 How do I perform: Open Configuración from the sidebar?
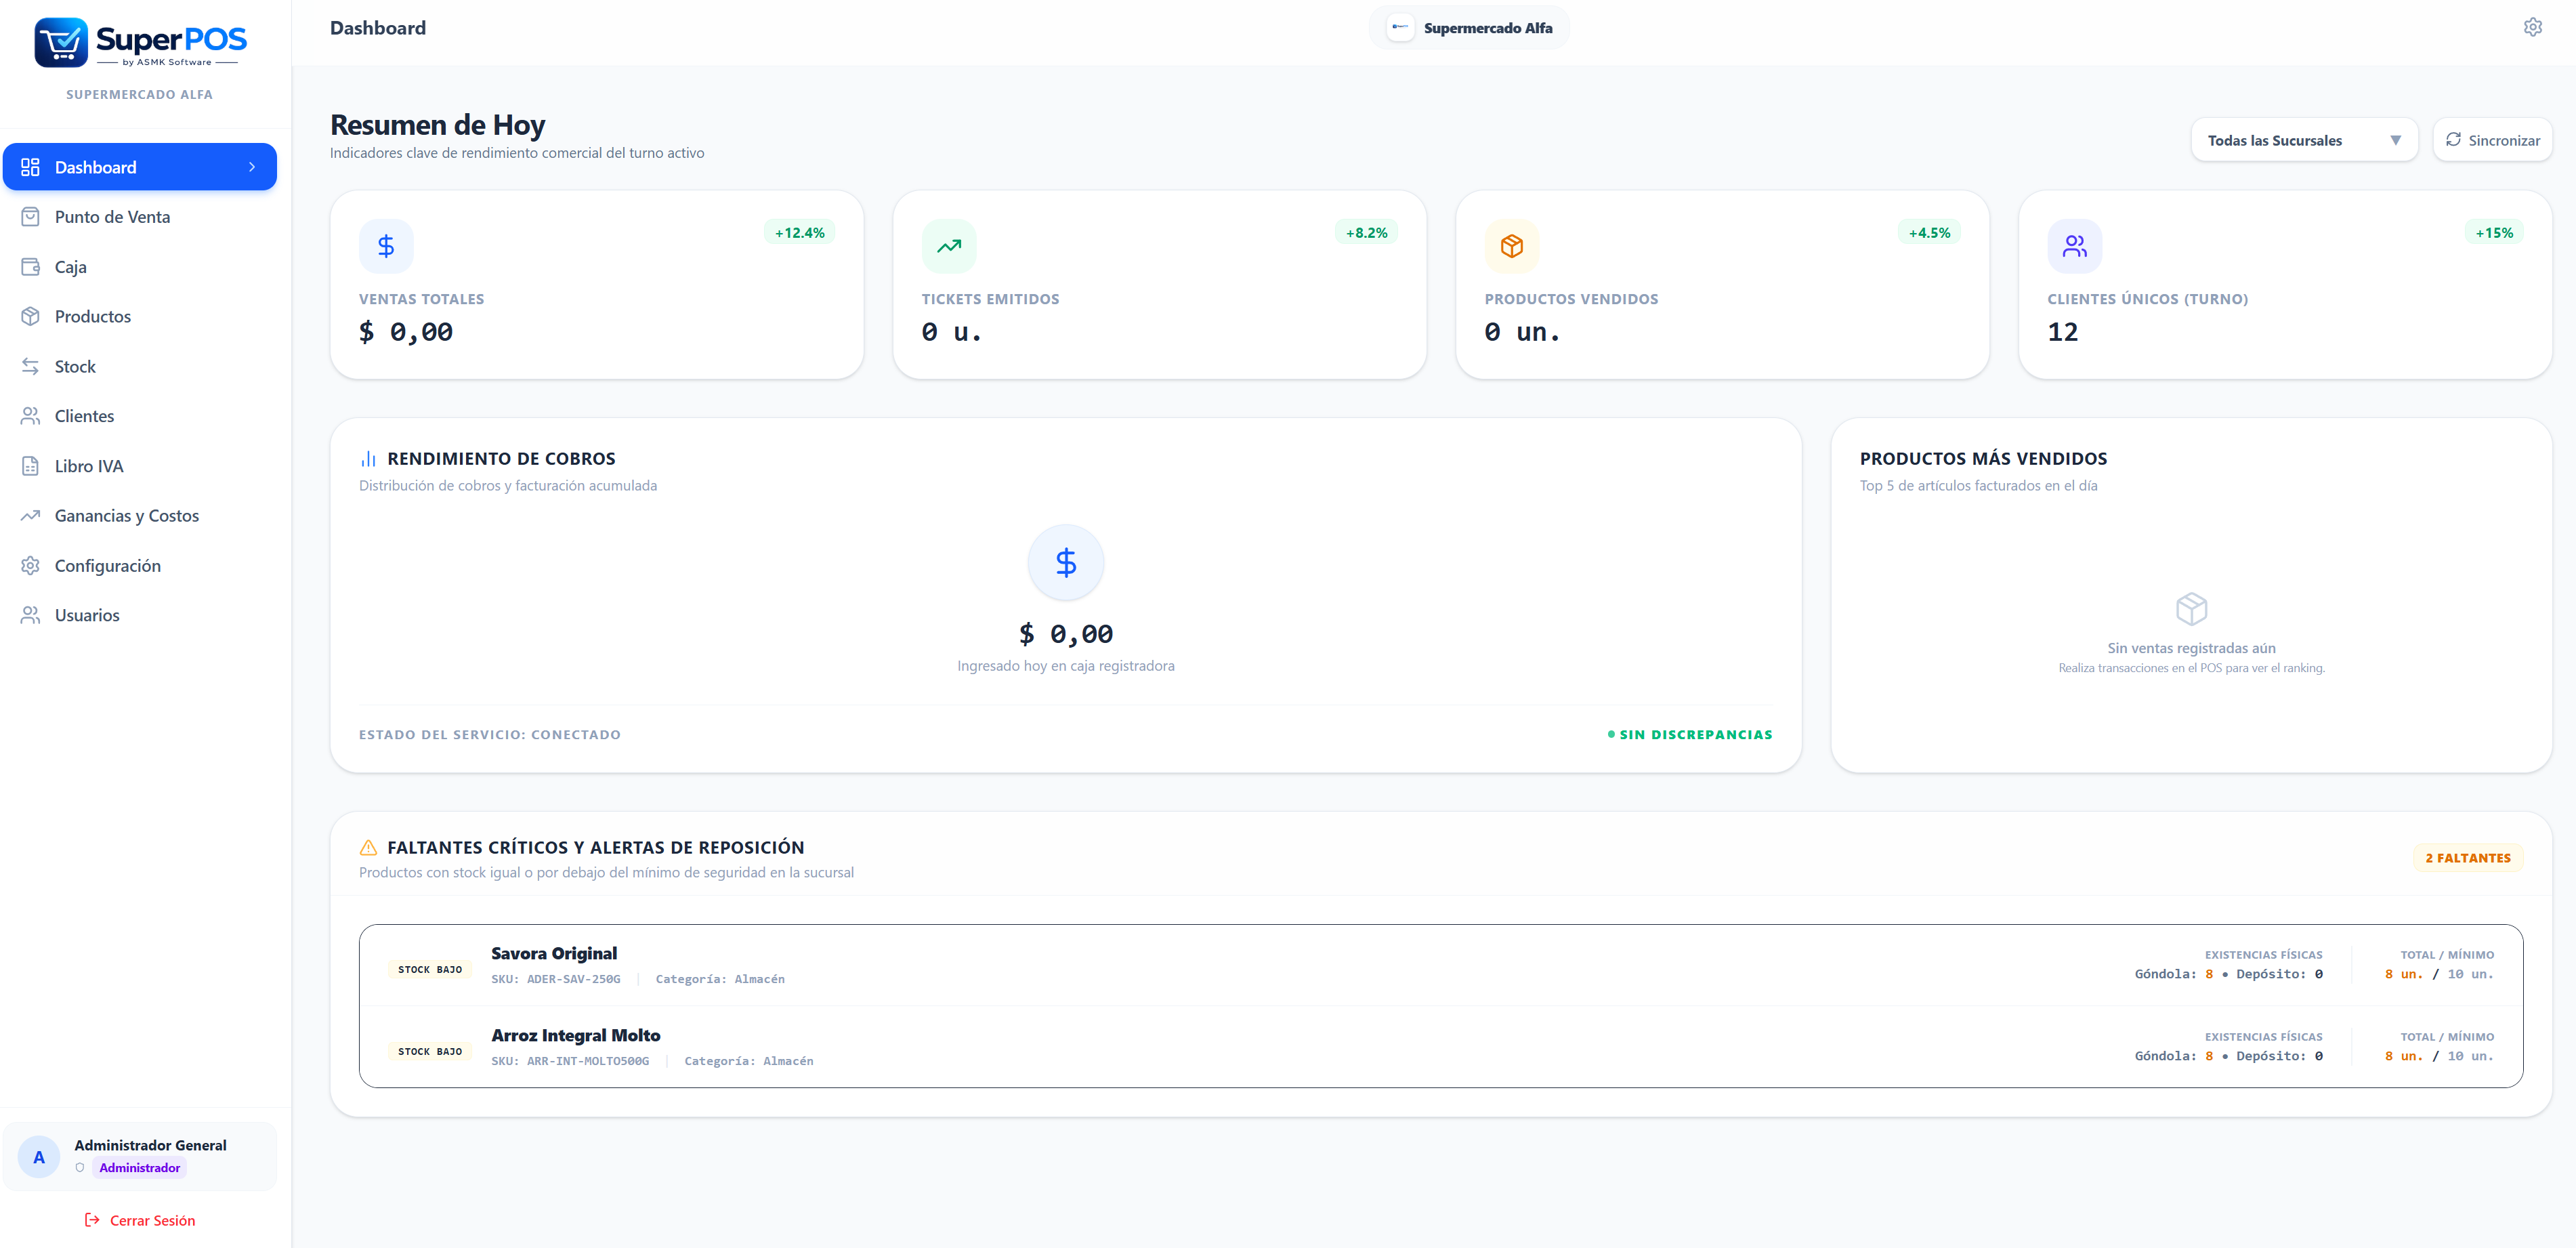(140, 566)
